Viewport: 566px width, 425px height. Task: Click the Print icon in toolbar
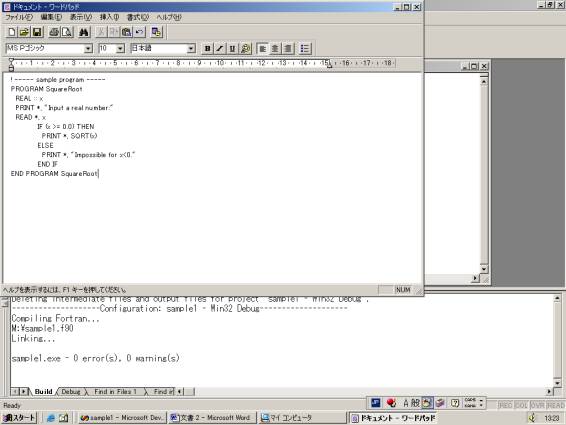(54, 32)
